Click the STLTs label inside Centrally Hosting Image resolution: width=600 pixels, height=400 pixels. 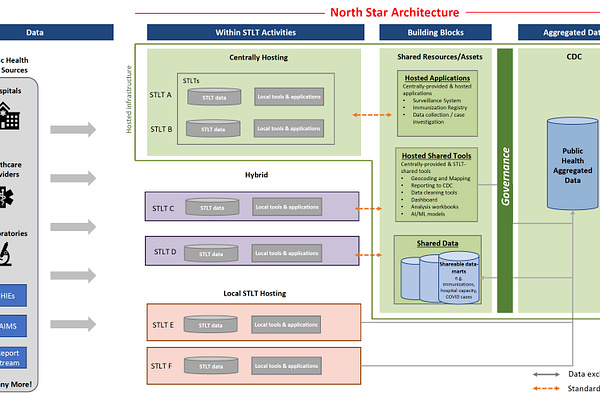(x=191, y=81)
